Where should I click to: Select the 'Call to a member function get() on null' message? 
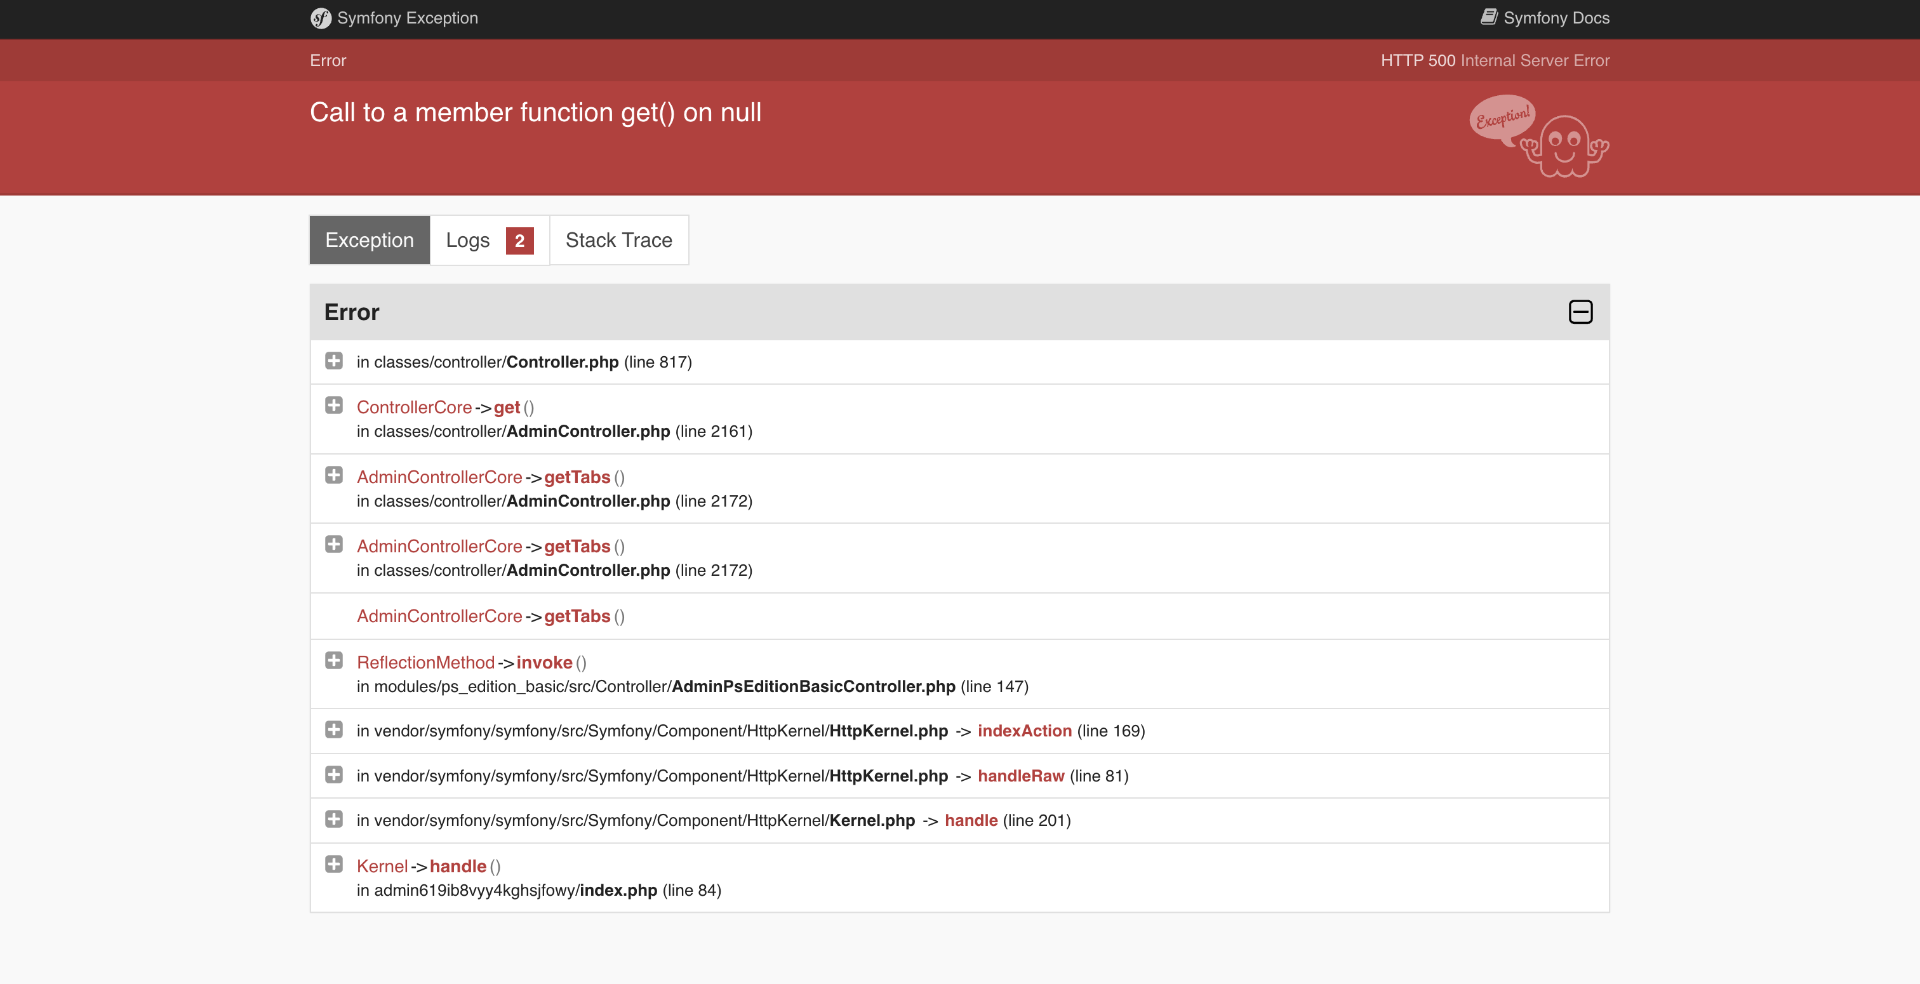(536, 112)
